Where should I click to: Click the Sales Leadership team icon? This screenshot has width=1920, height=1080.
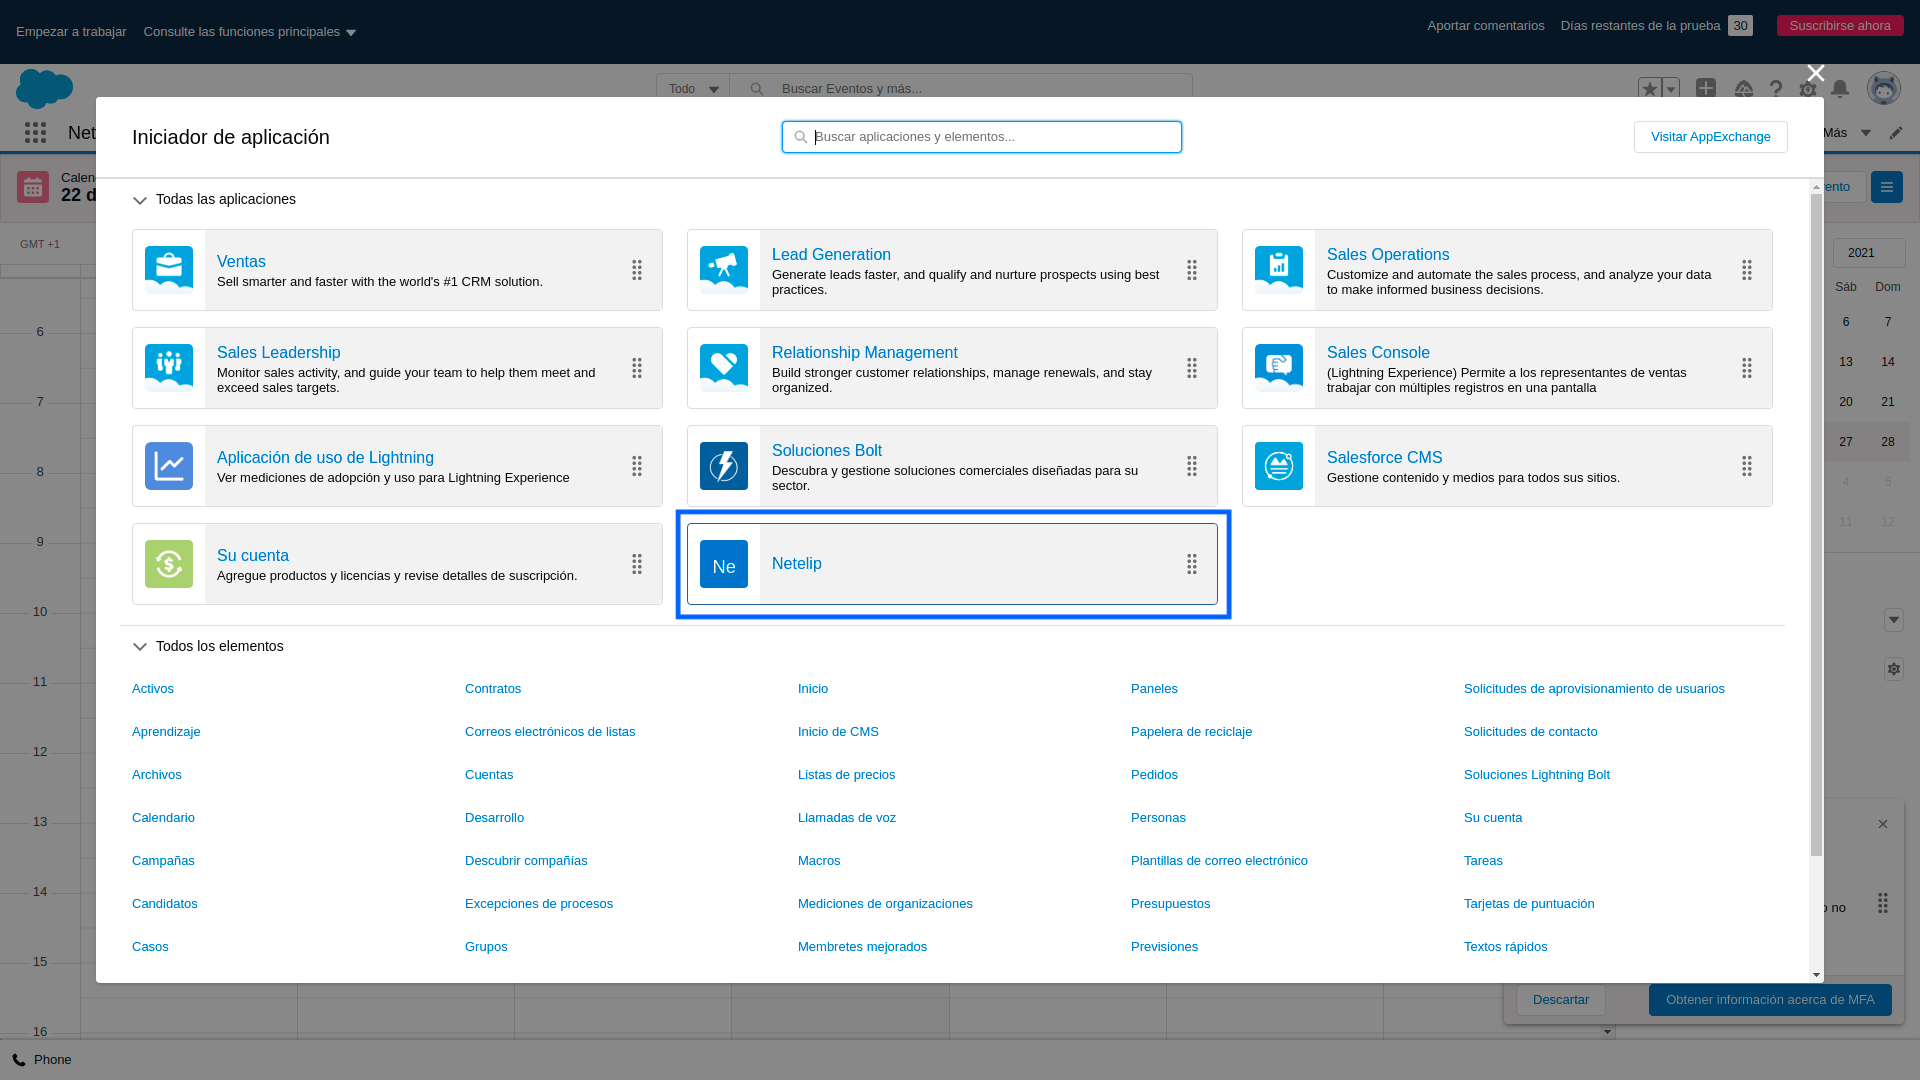169,368
